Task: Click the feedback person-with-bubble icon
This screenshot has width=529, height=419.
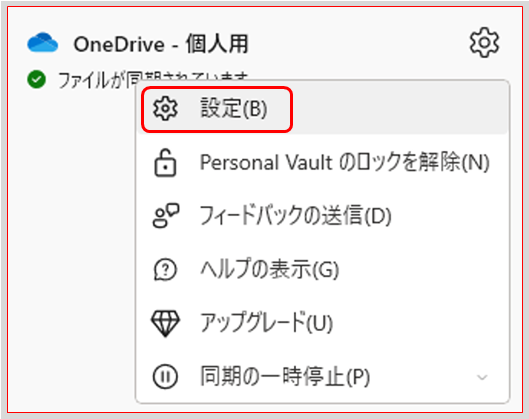Action: coord(166,216)
